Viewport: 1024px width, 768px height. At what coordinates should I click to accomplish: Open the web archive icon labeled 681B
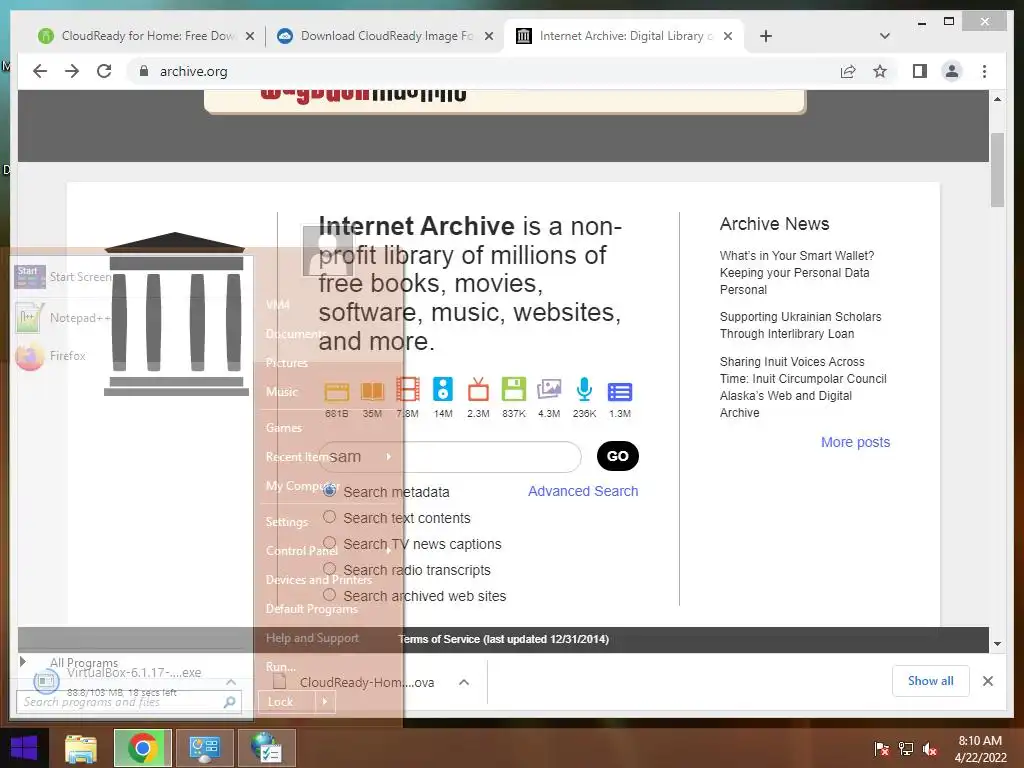tap(337, 391)
